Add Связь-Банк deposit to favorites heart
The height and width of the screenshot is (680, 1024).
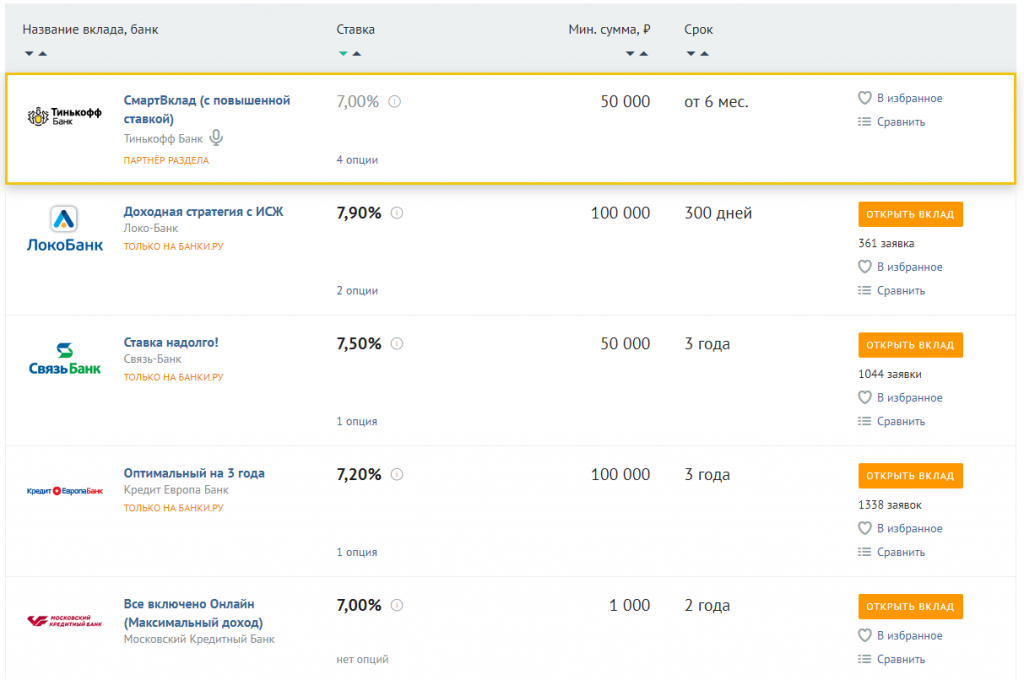[x=864, y=397]
